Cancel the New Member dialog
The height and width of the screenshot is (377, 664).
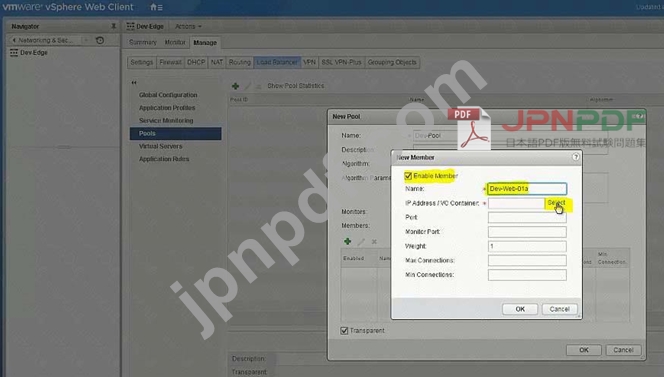(x=559, y=309)
